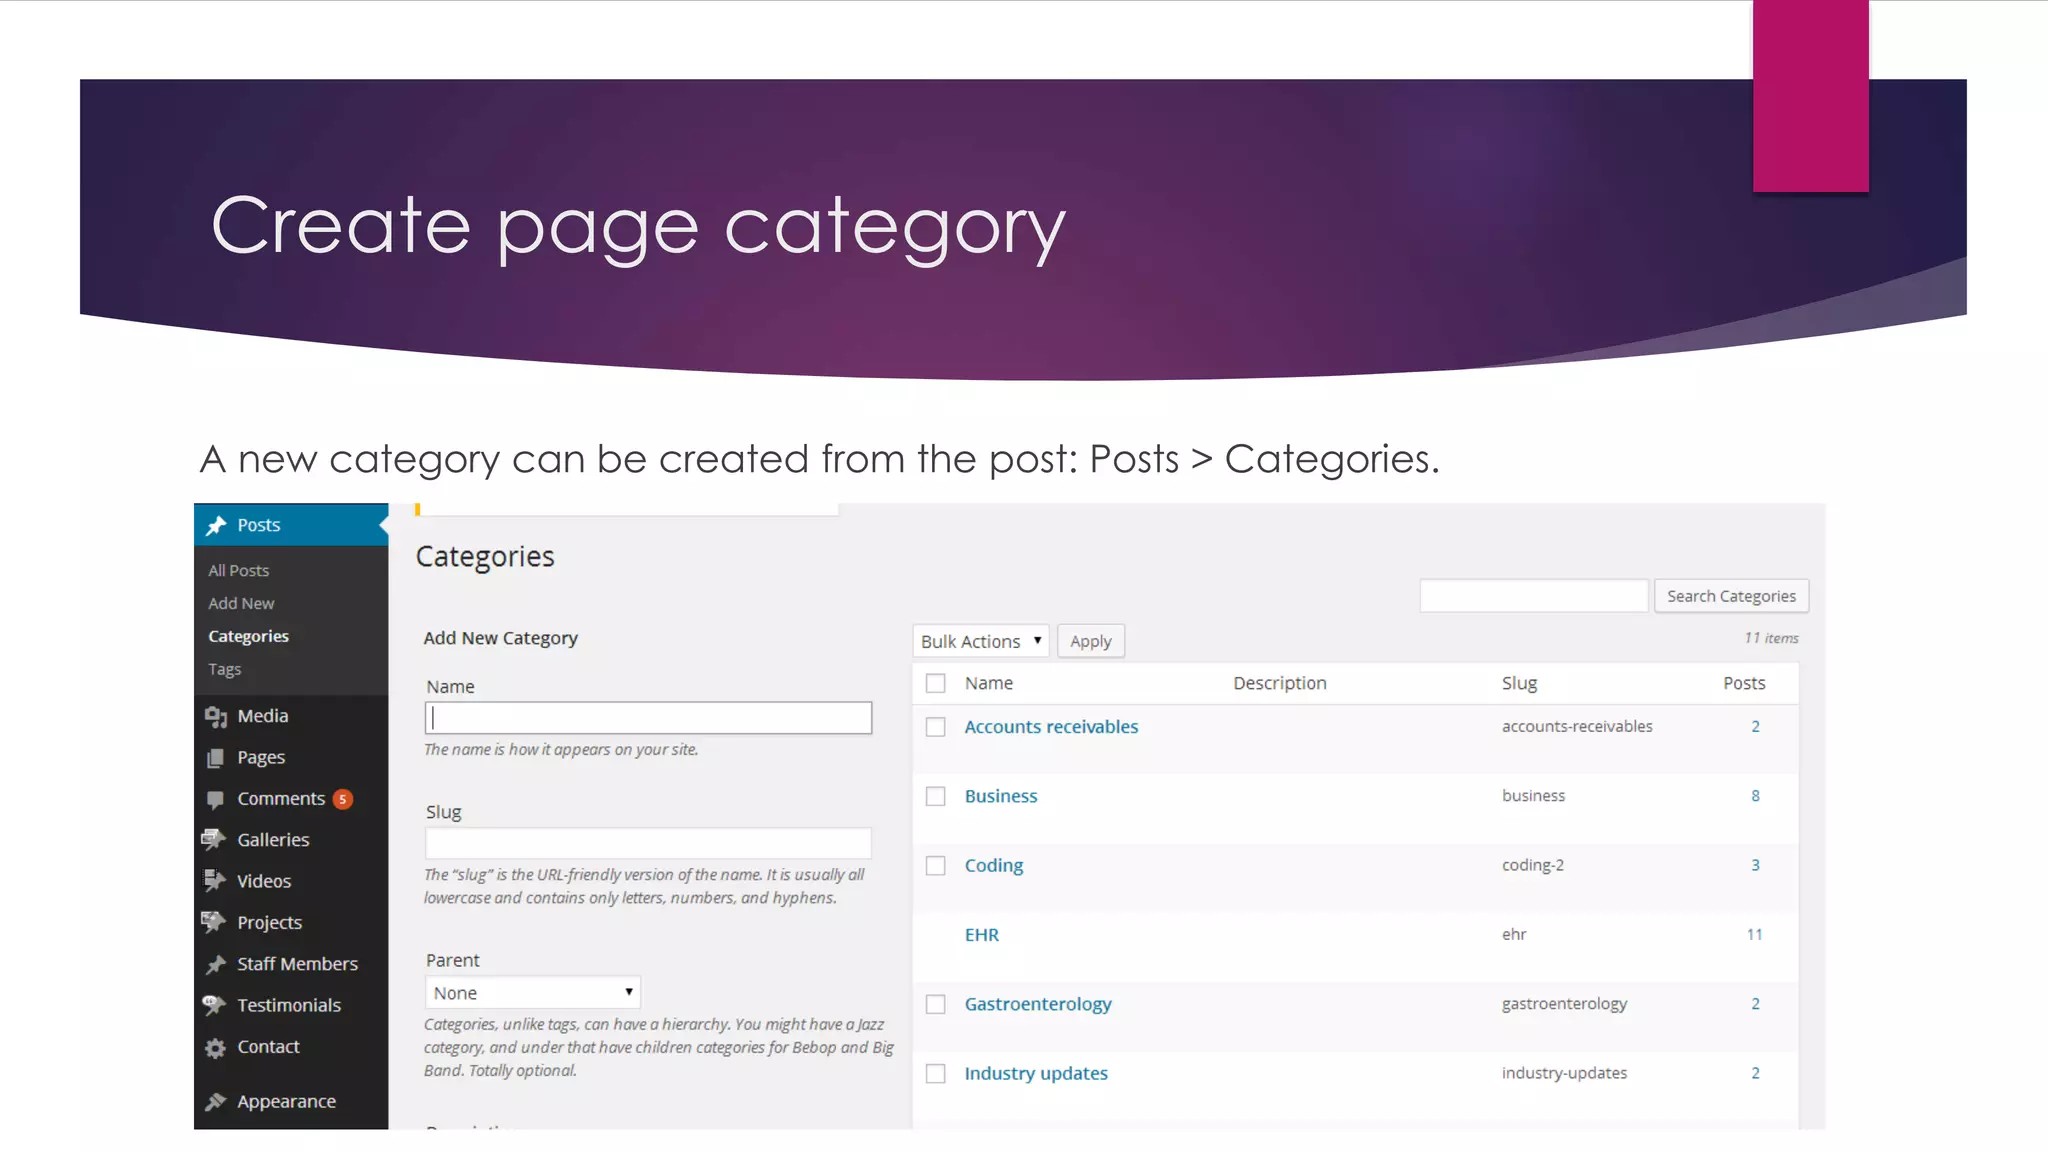Click post count 2 for Industry updates
2048x1152 pixels.
pos(1755,1073)
